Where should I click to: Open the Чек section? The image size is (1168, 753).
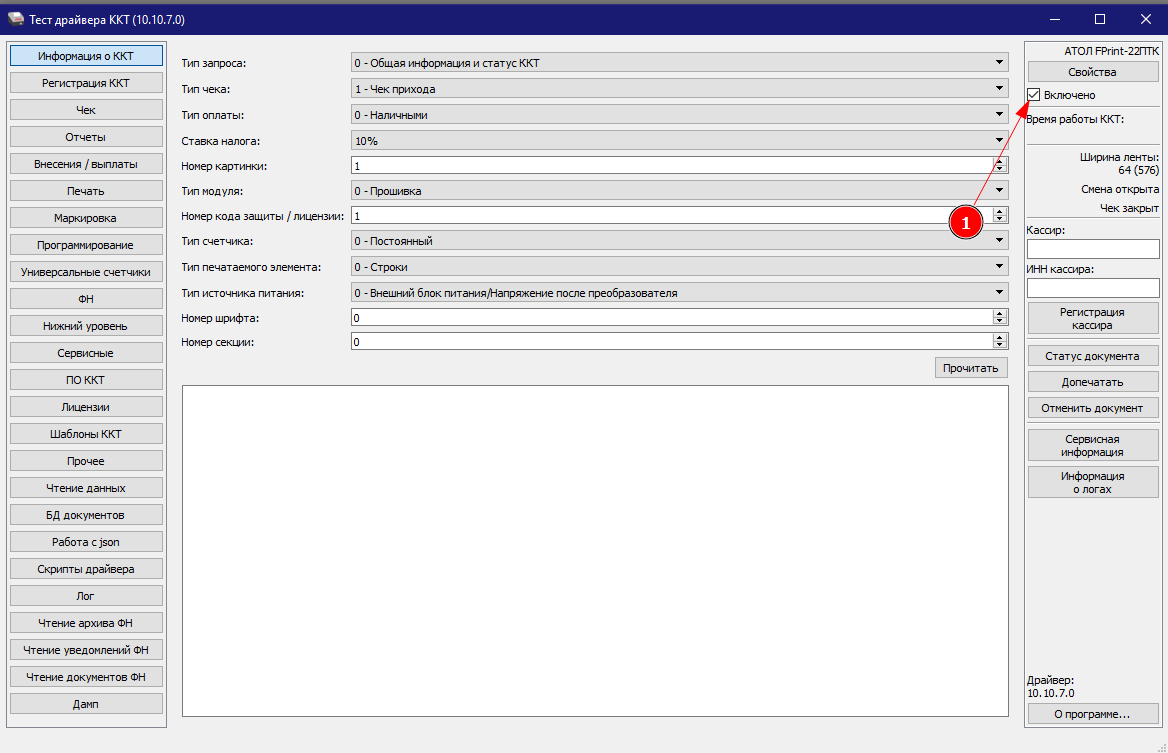tap(86, 109)
